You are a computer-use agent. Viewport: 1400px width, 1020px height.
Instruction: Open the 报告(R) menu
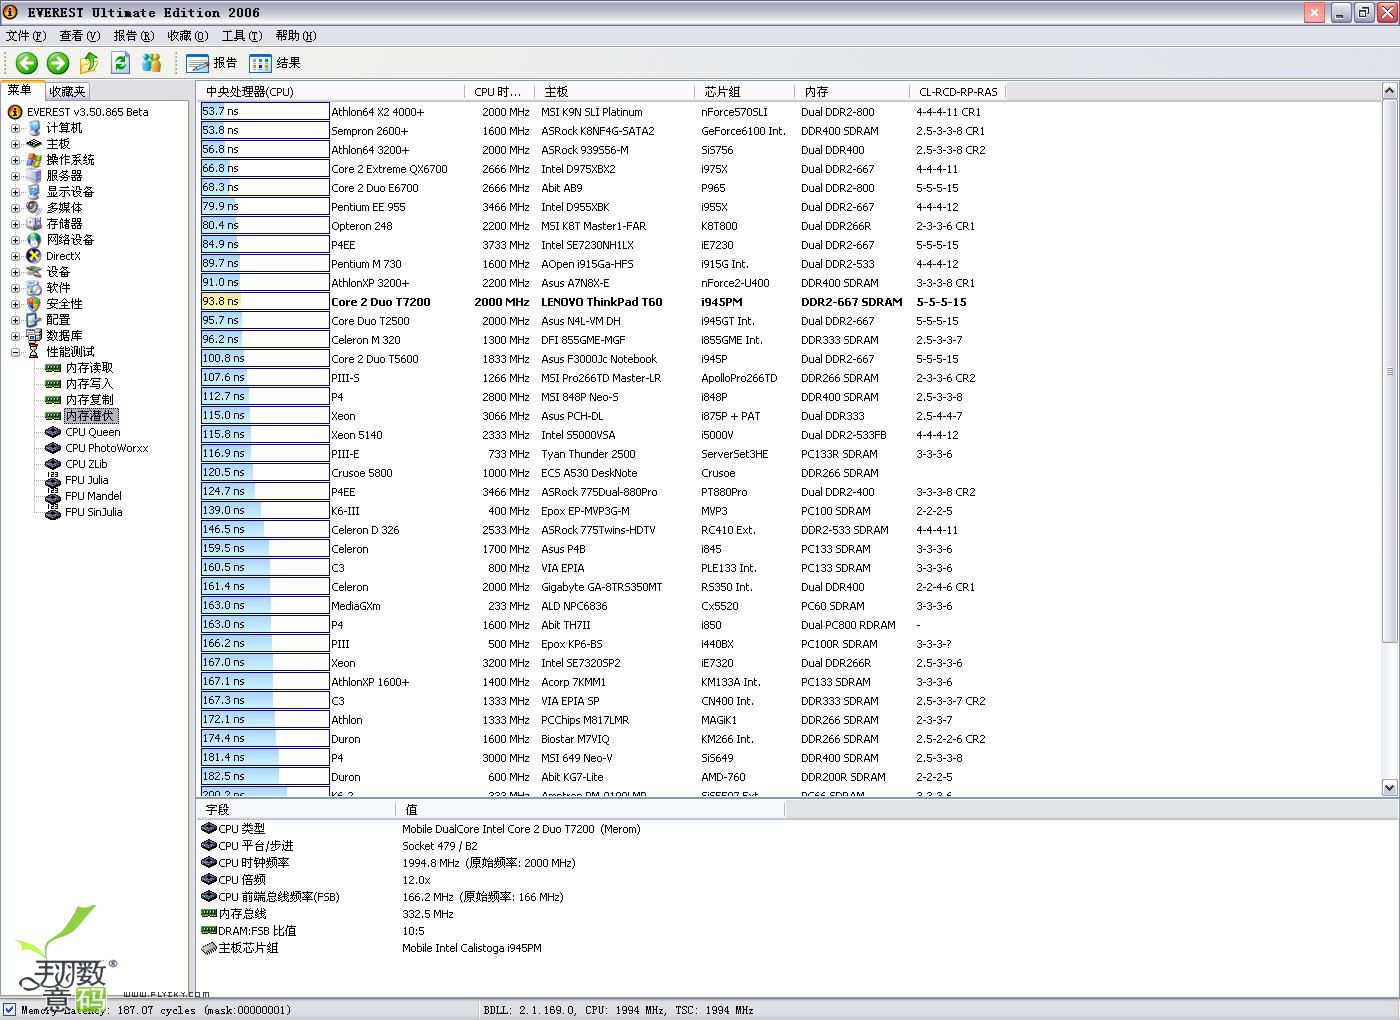click(134, 36)
